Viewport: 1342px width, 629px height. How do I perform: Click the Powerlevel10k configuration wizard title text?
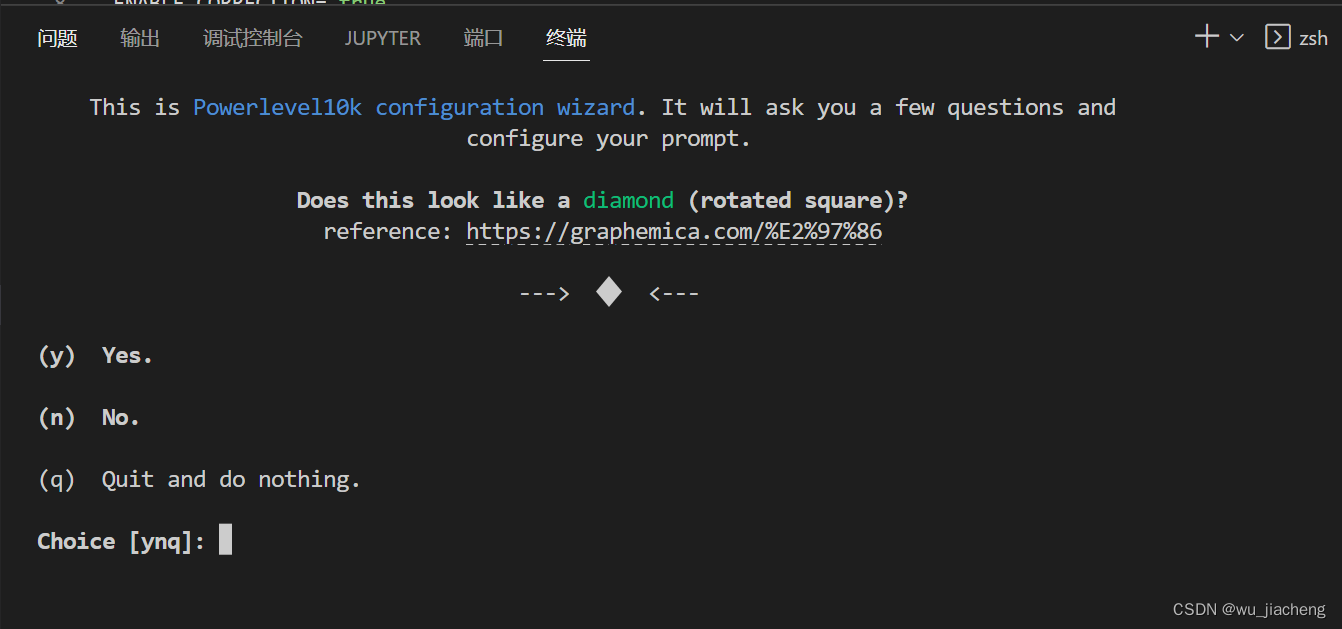point(414,107)
